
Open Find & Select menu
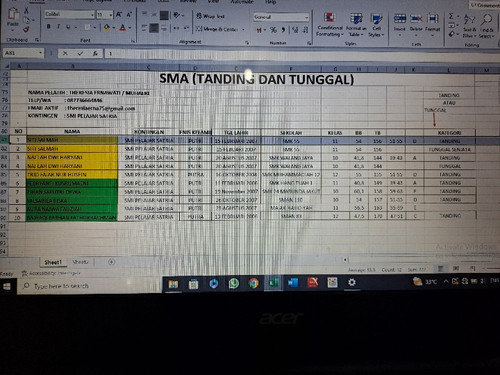coord(487,25)
